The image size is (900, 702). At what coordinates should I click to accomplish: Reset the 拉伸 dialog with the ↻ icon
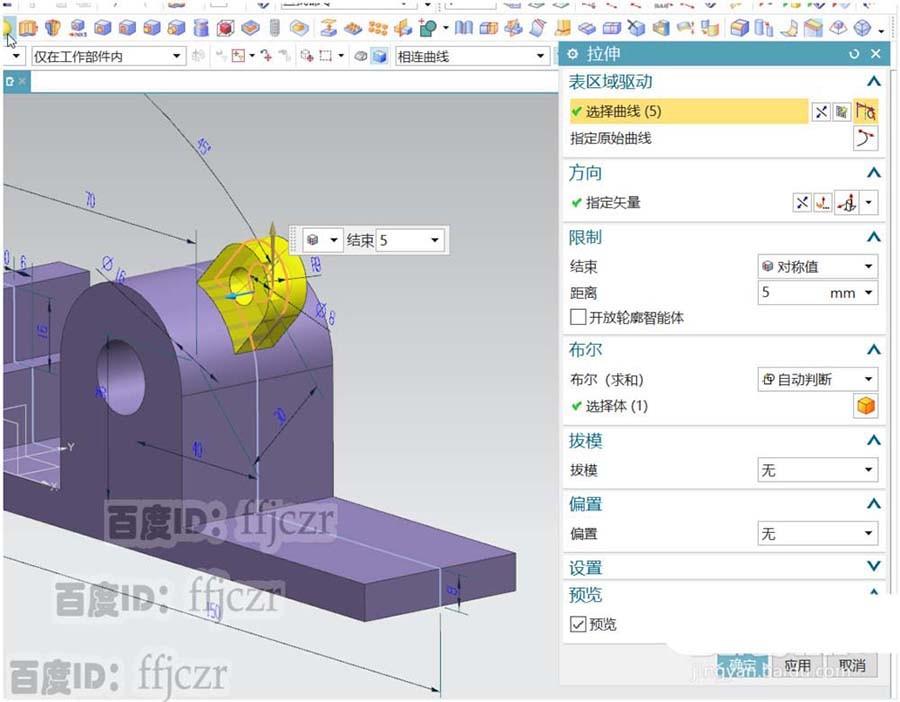(854, 54)
